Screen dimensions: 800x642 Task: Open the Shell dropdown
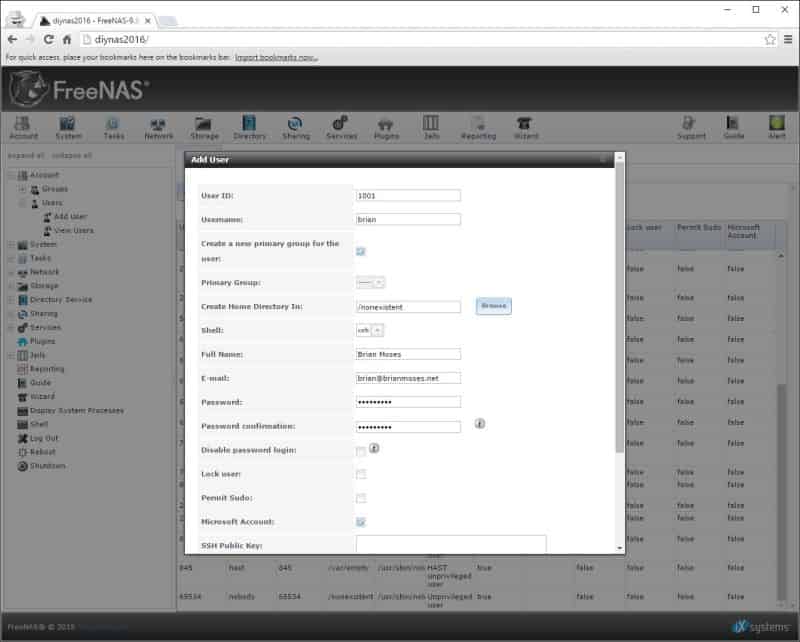pyautogui.click(x=369, y=331)
